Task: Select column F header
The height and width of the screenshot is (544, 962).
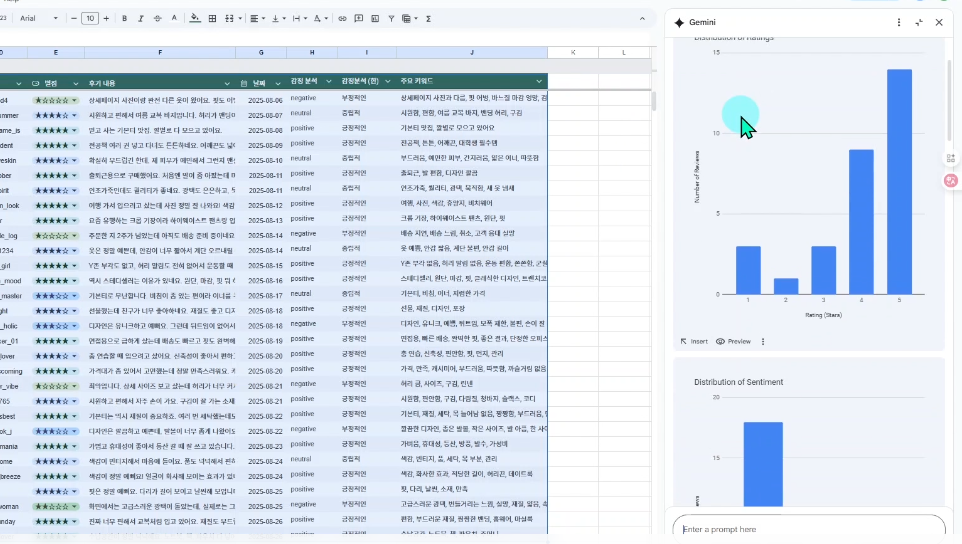Action: click(x=160, y=53)
